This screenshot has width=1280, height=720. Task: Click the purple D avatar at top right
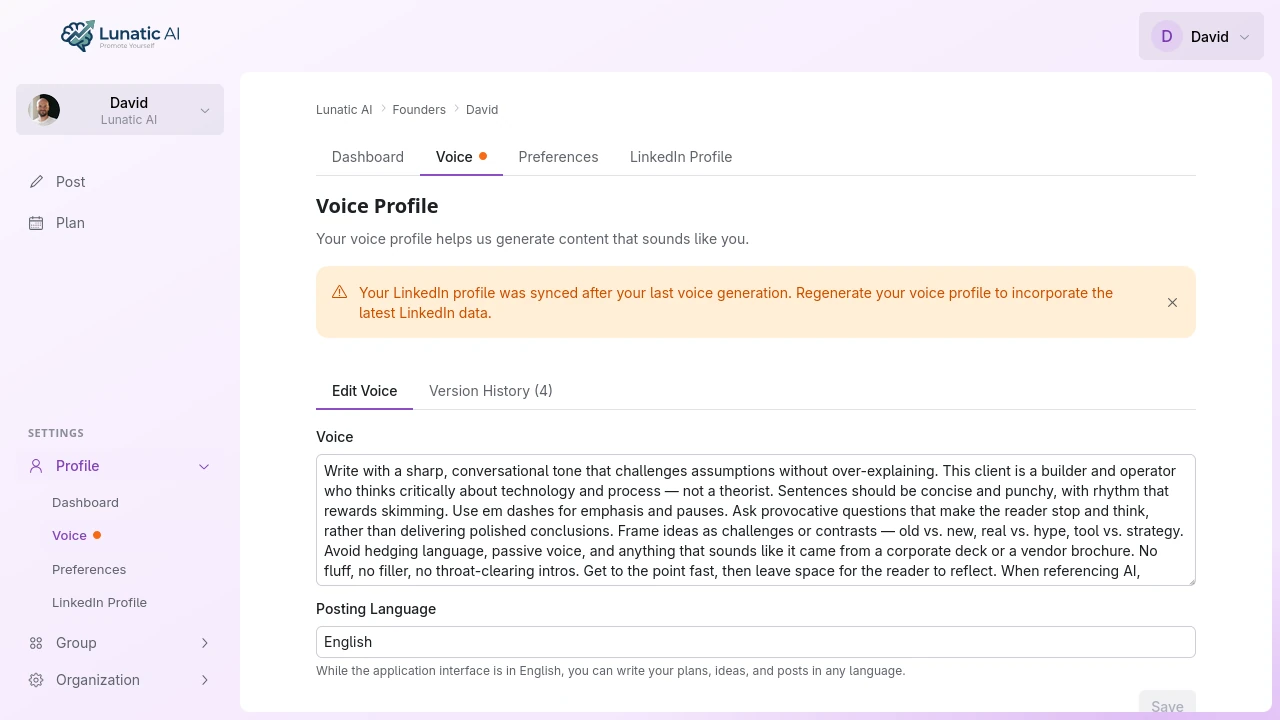click(x=1167, y=36)
